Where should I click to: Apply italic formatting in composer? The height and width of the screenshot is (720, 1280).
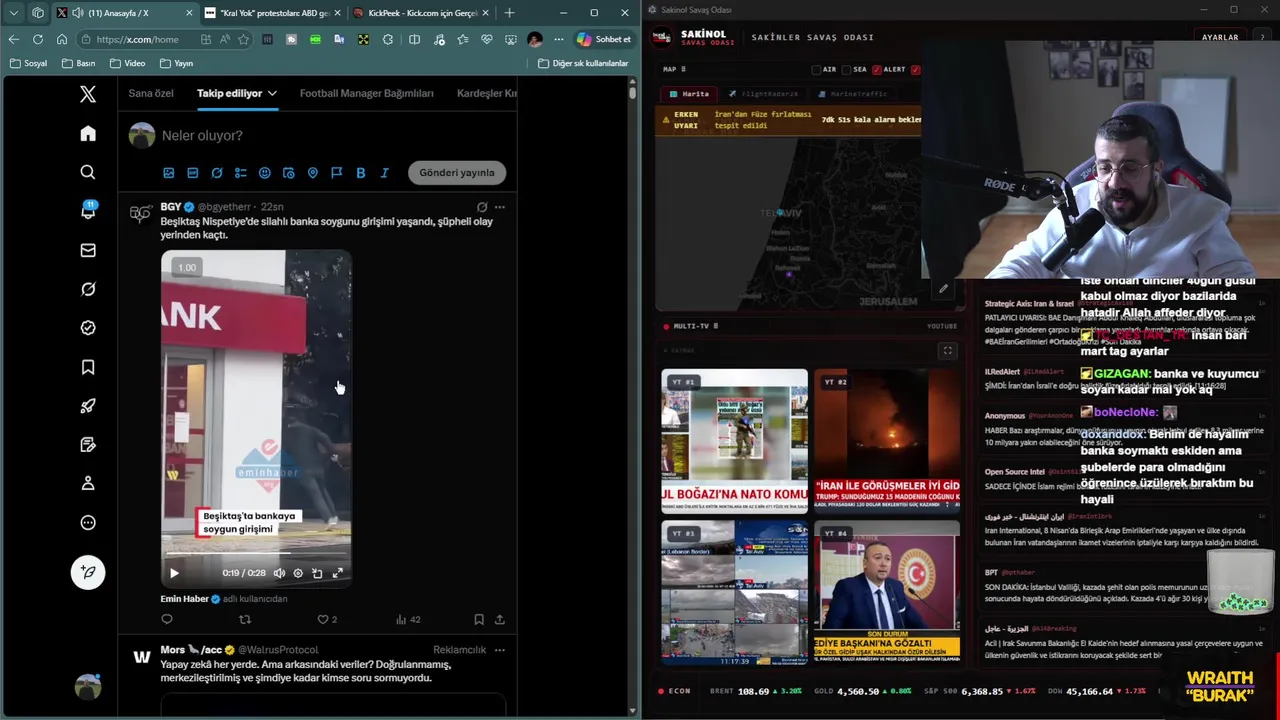[385, 173]
